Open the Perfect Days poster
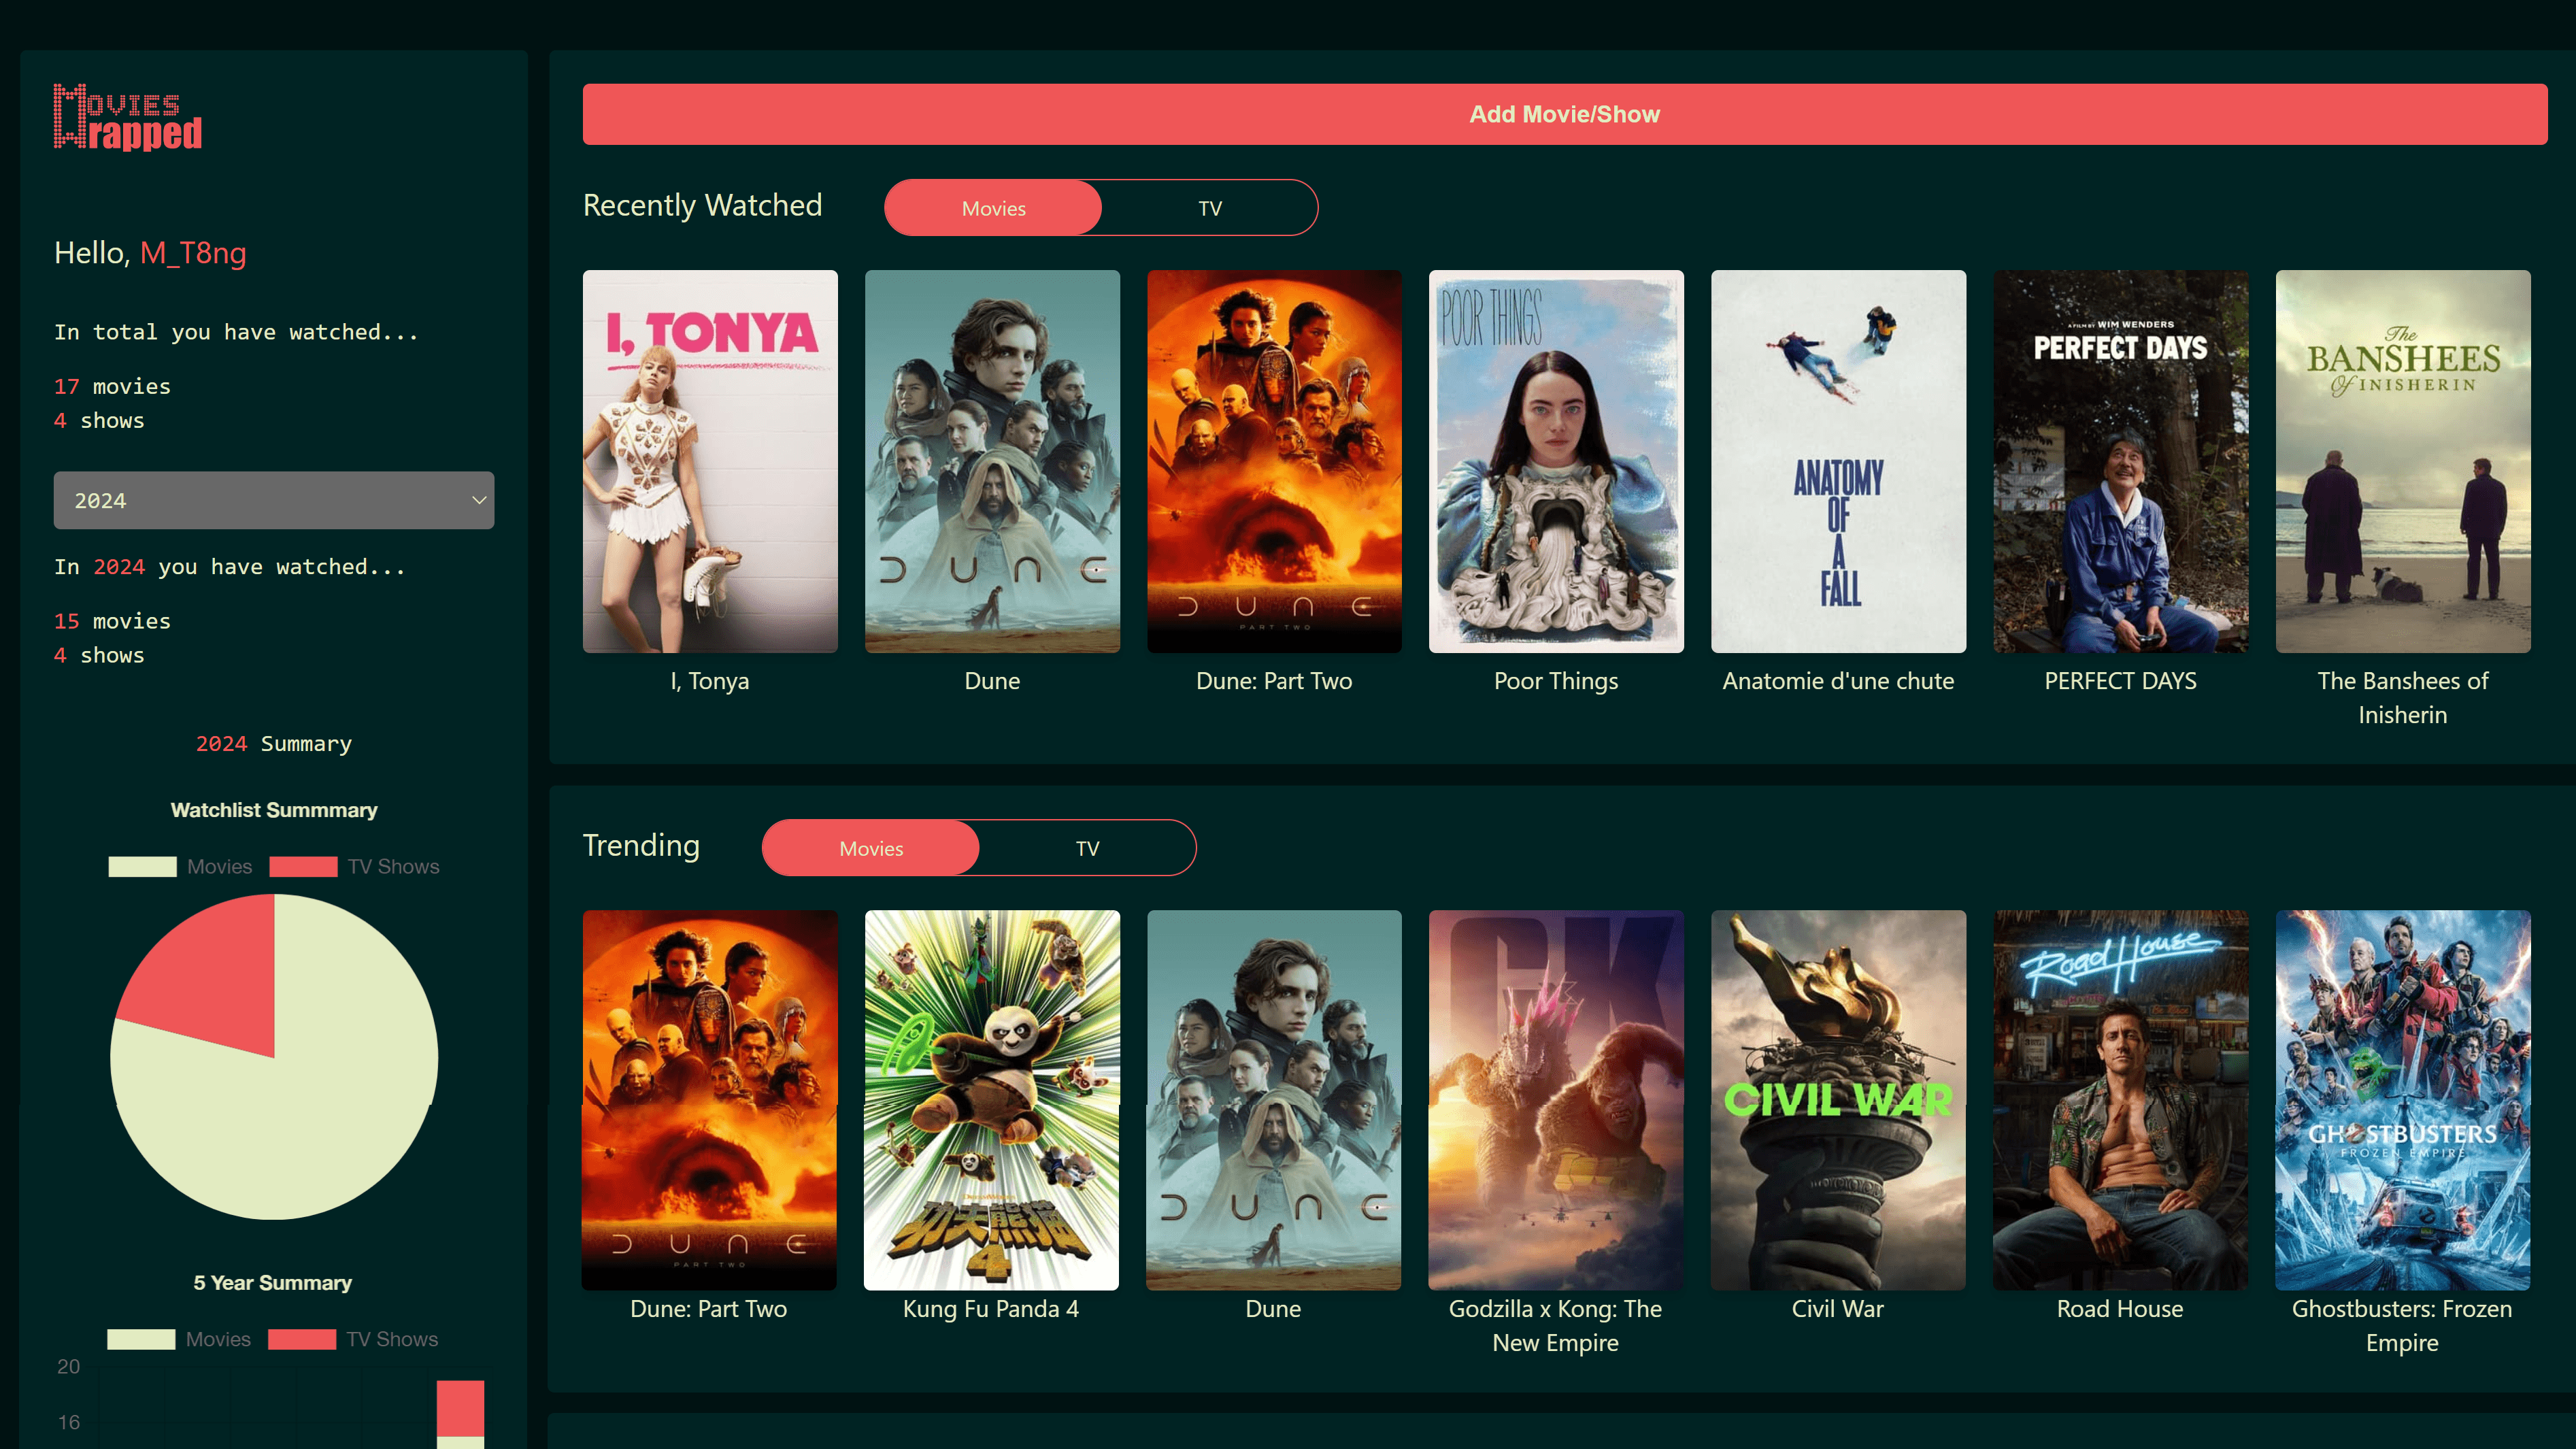2576x1449 pixels. click(2120, 461)
